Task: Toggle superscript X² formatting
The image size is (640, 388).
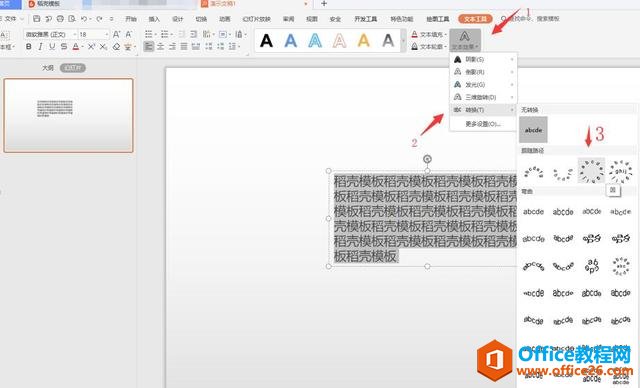Action: click(x=91, y=47)
